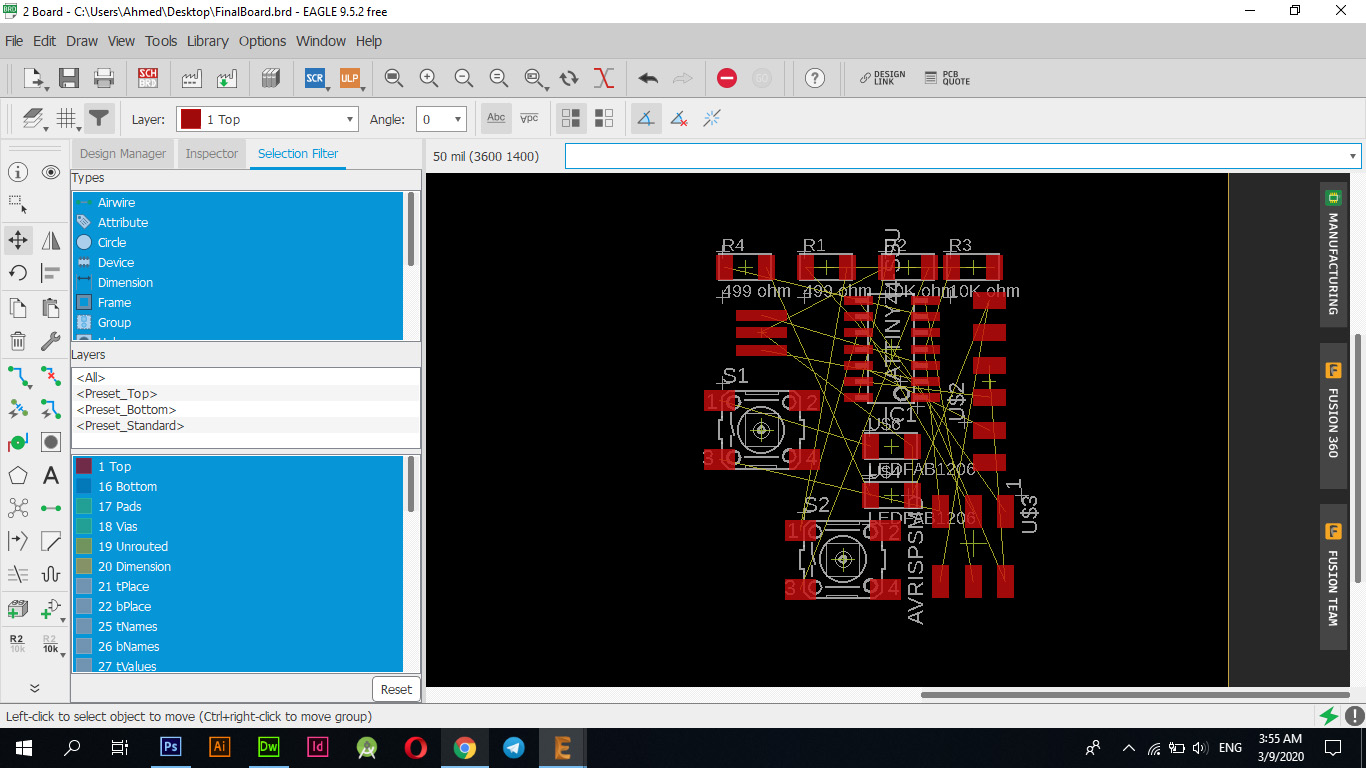Image resolution: width=1366 pixels, height=768 pixels.
Task: Toggle the single-line text Abc option
Action: point(496,119)
